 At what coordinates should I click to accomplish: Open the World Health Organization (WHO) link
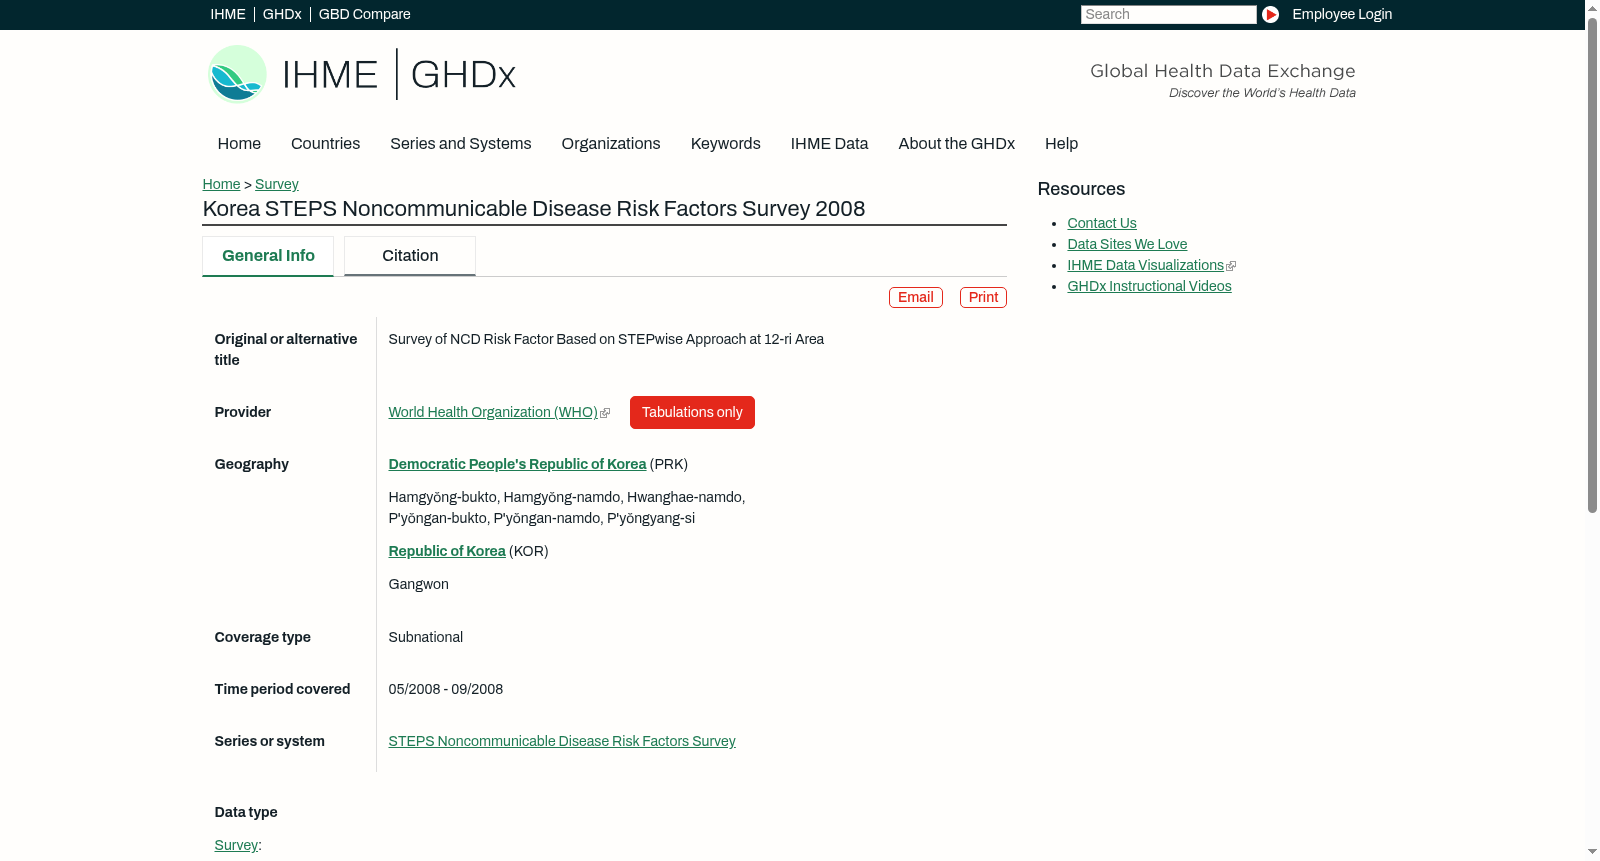pos(493,413)
